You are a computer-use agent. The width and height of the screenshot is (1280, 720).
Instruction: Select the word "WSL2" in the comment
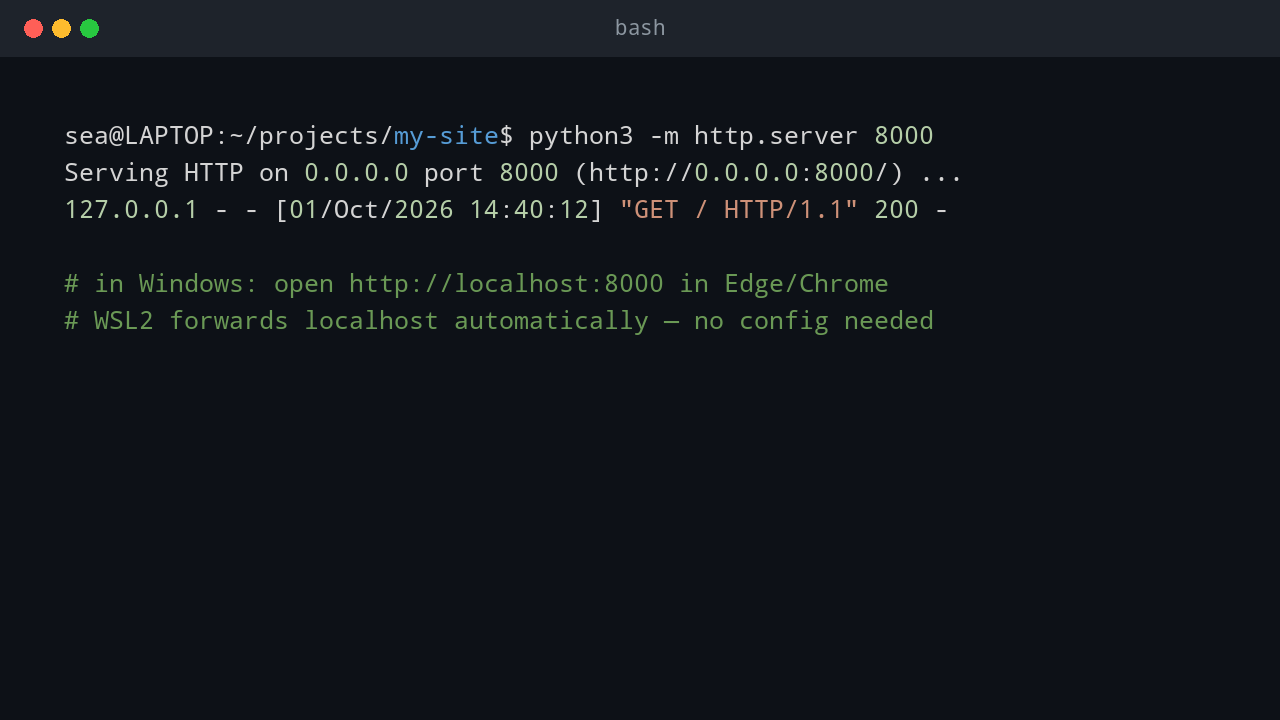click(124, 321)
